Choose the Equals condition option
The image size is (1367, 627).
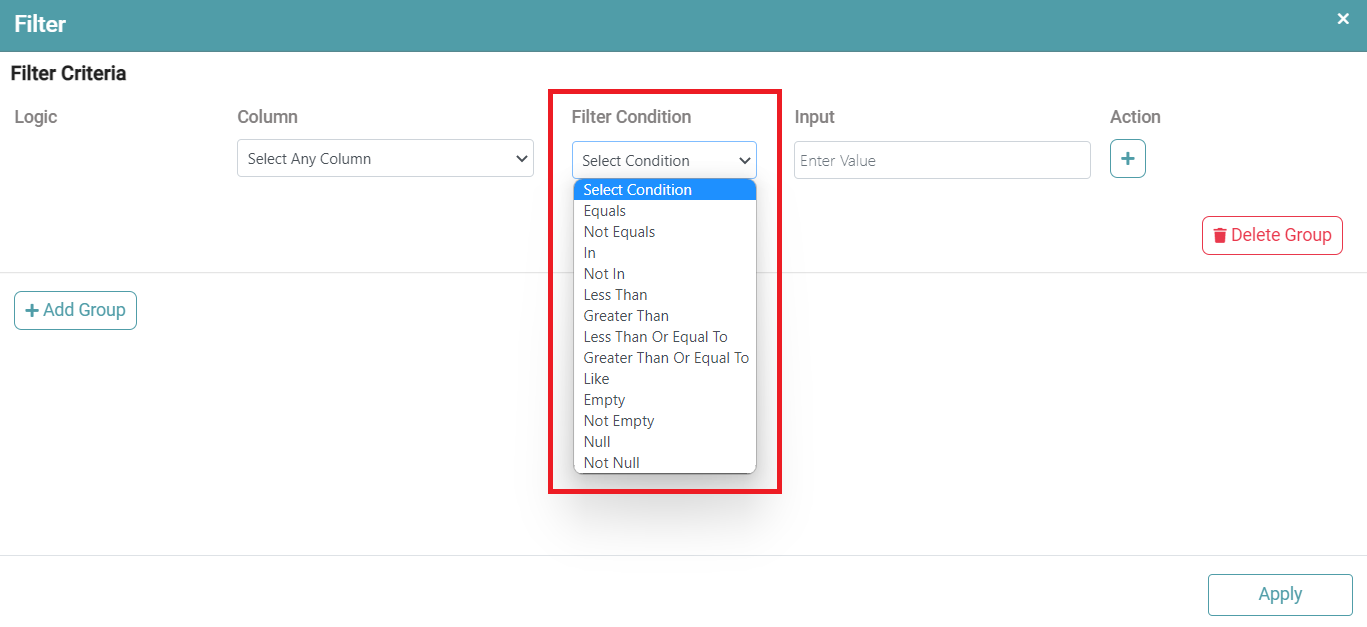605,211
